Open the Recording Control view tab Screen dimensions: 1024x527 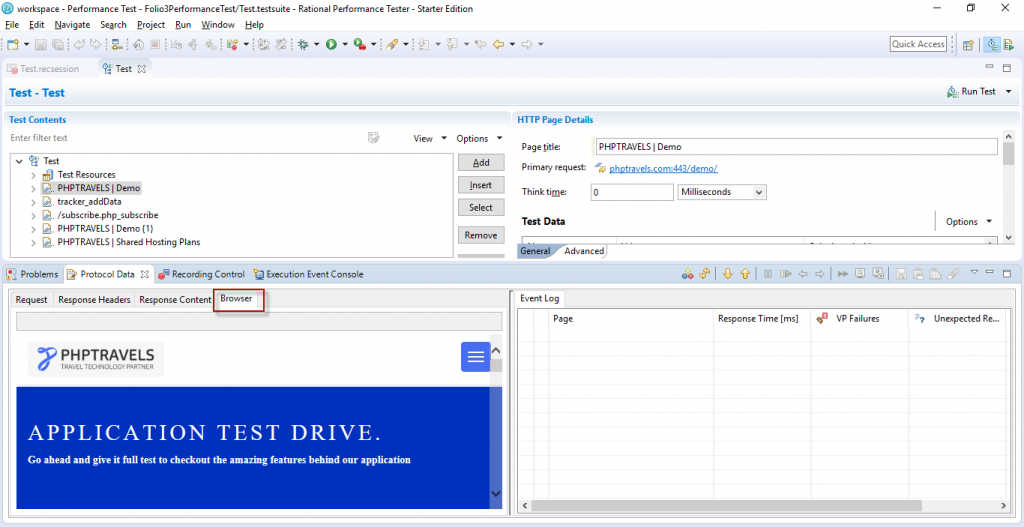coord(201,274)
